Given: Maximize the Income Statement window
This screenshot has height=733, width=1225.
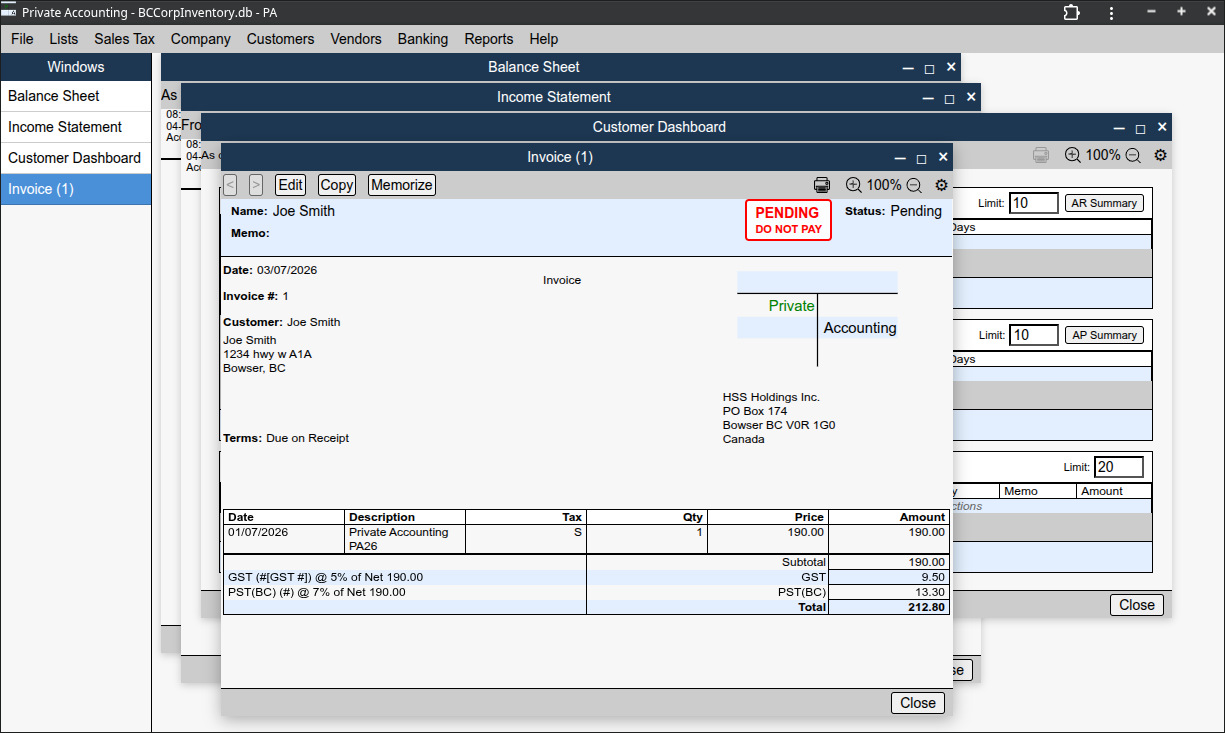Looking at the screenshot, I should [949, 98].
